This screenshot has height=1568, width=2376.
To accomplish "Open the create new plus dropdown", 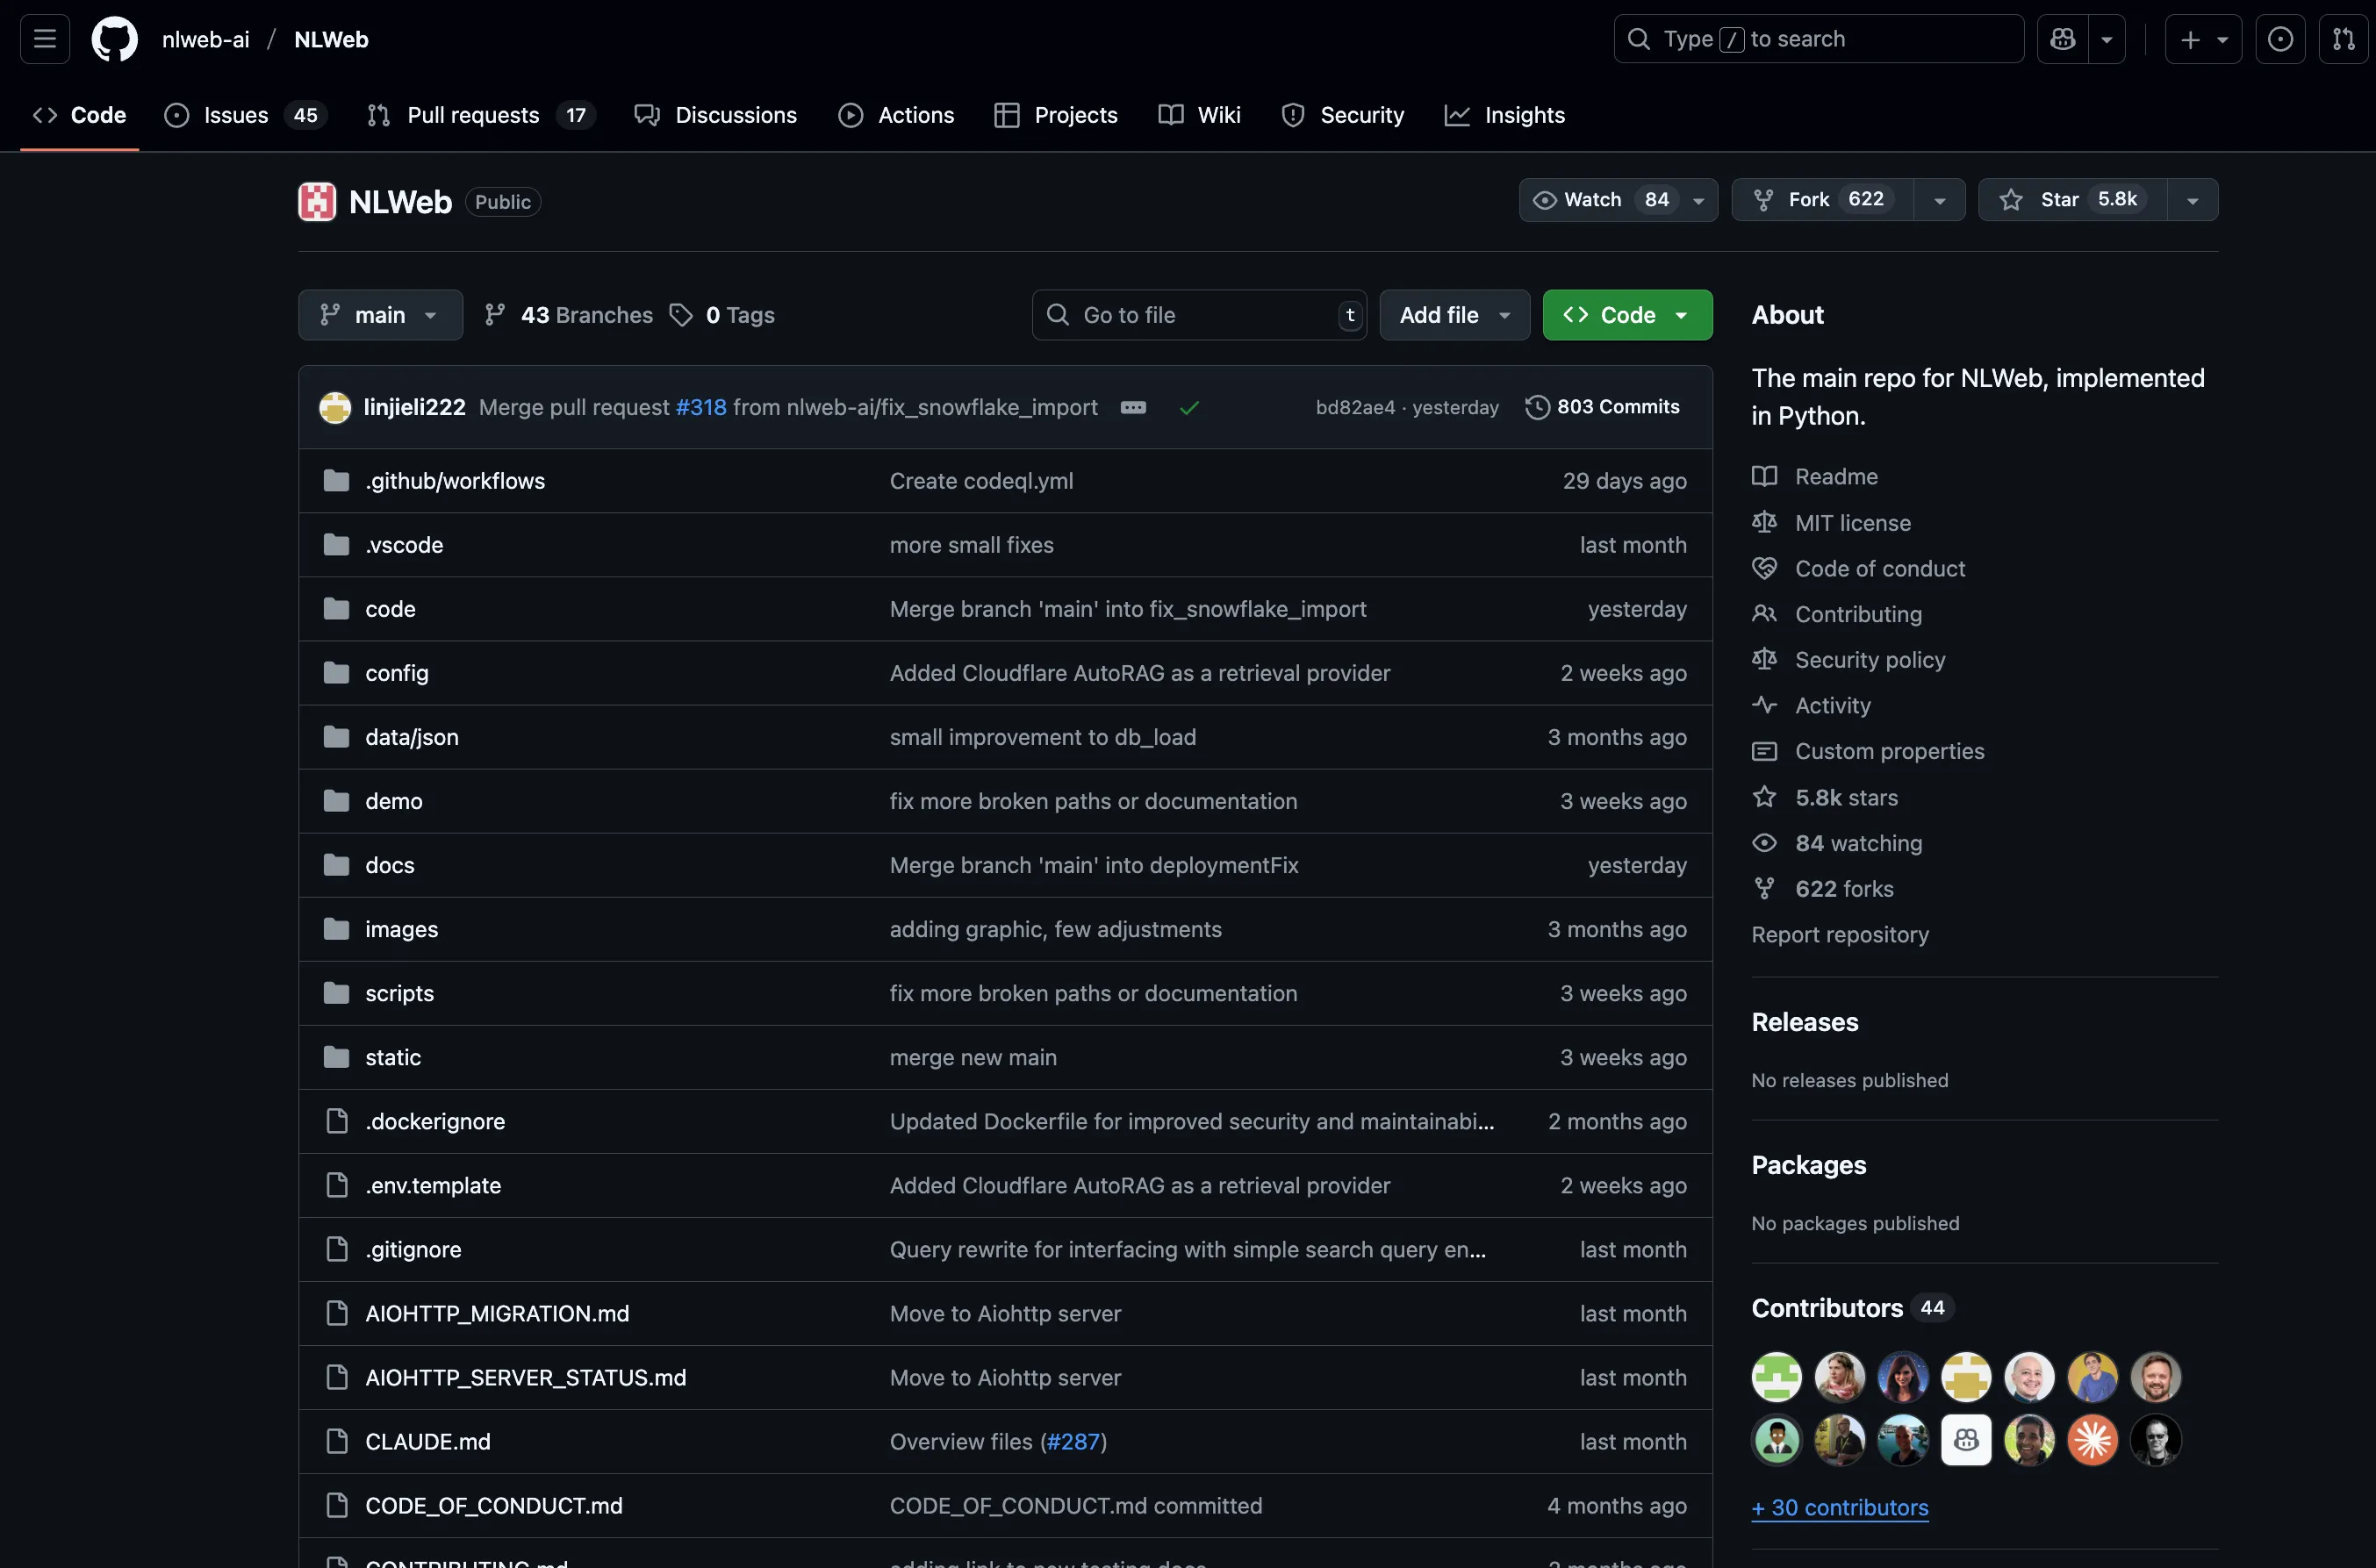I will tap(2203, 39).
